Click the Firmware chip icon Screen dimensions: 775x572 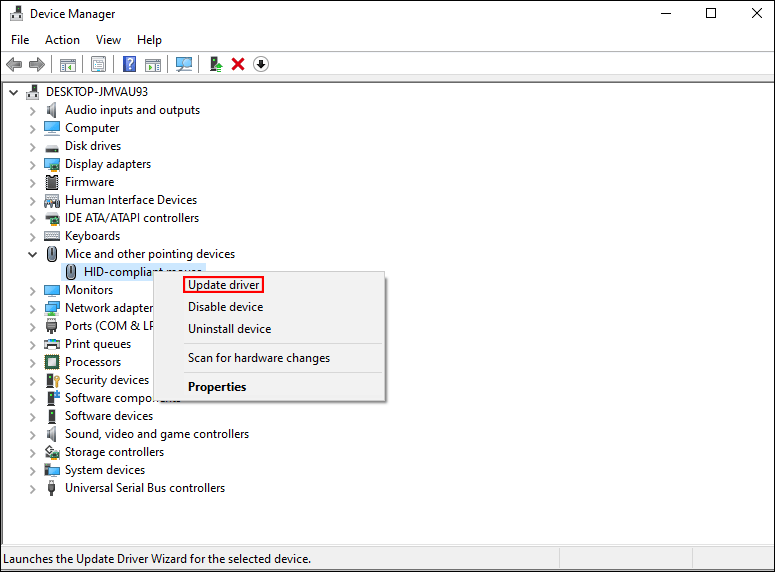pos(51,182)
